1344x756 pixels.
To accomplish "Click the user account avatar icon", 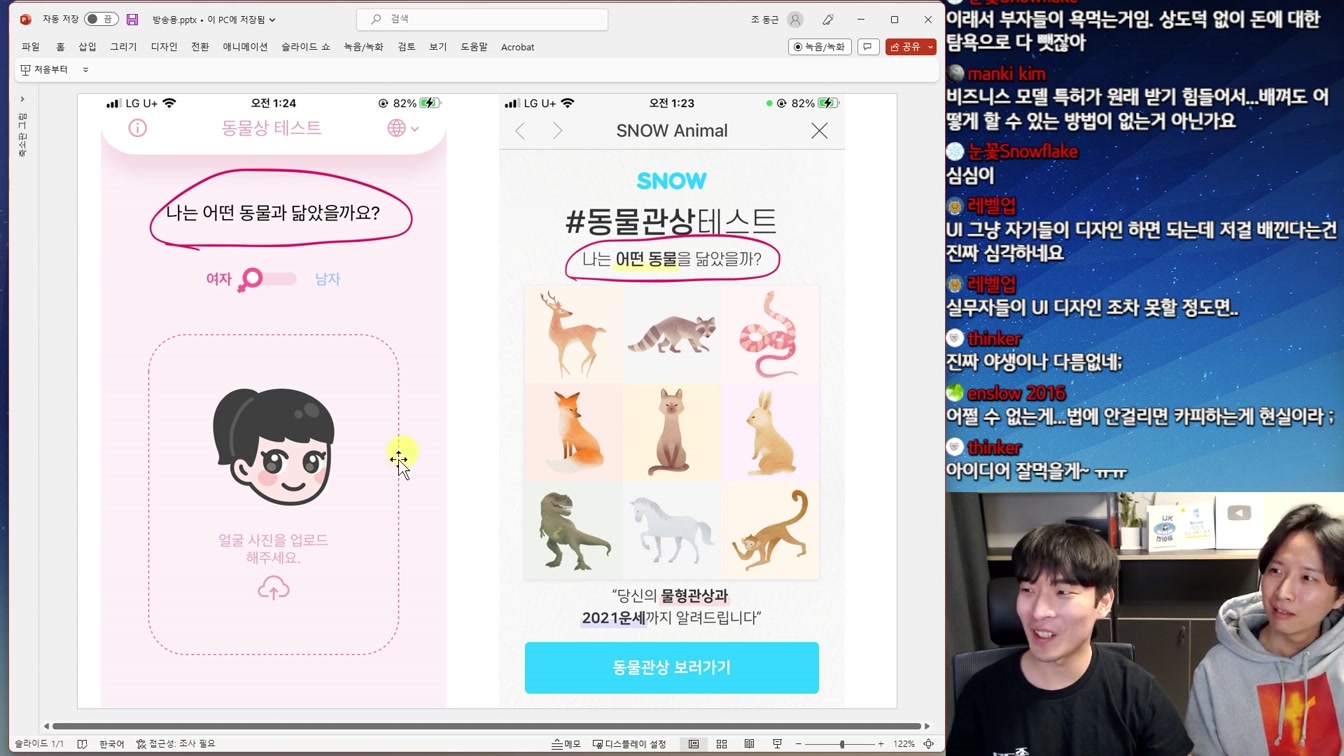I will click(795, 19).
